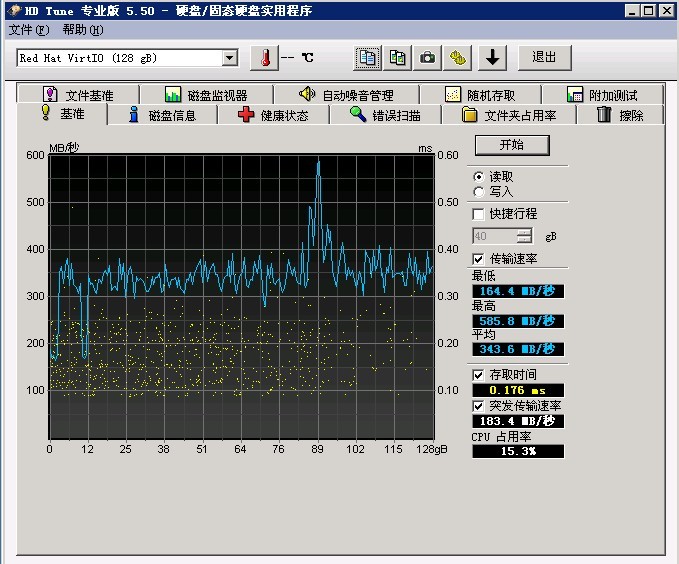Open the 帮助 menu
The width and height of the screenshot is (679, 564).
pyautogui.click(x=81, y=29)
